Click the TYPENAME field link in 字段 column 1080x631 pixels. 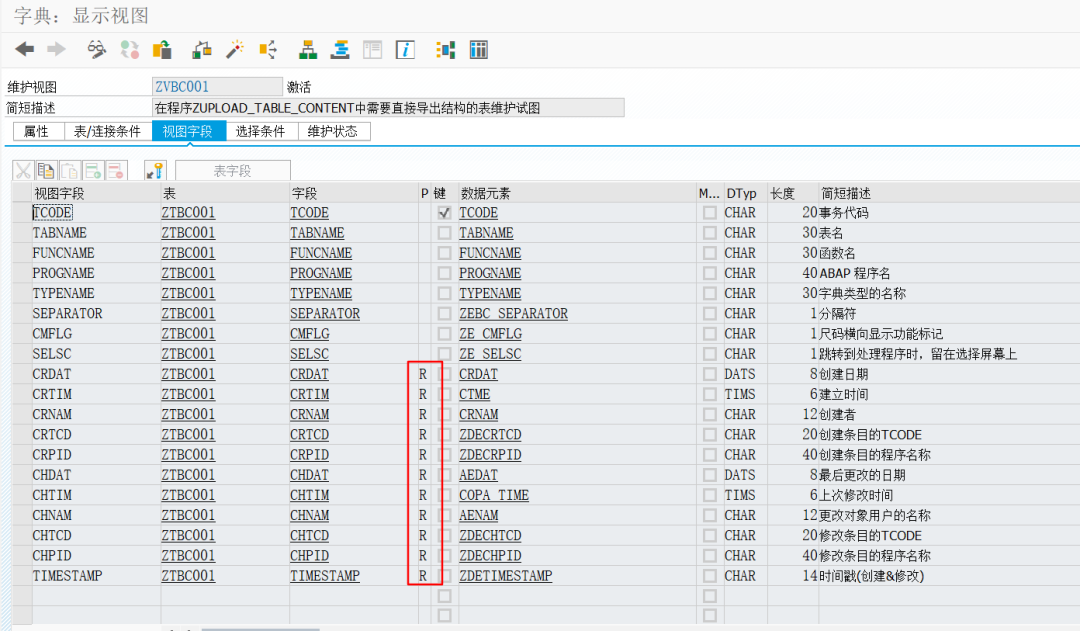click(321, 293)
